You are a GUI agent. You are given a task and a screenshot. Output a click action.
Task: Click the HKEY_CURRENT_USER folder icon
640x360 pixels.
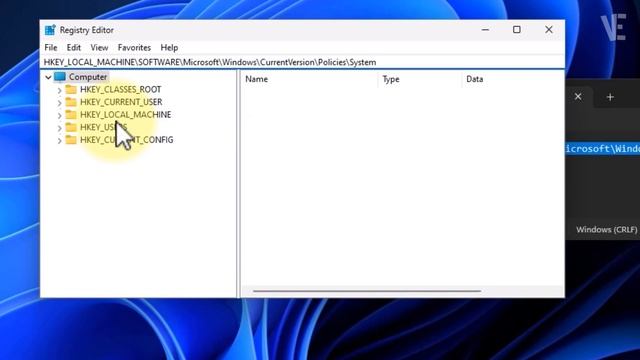point(71,102)
